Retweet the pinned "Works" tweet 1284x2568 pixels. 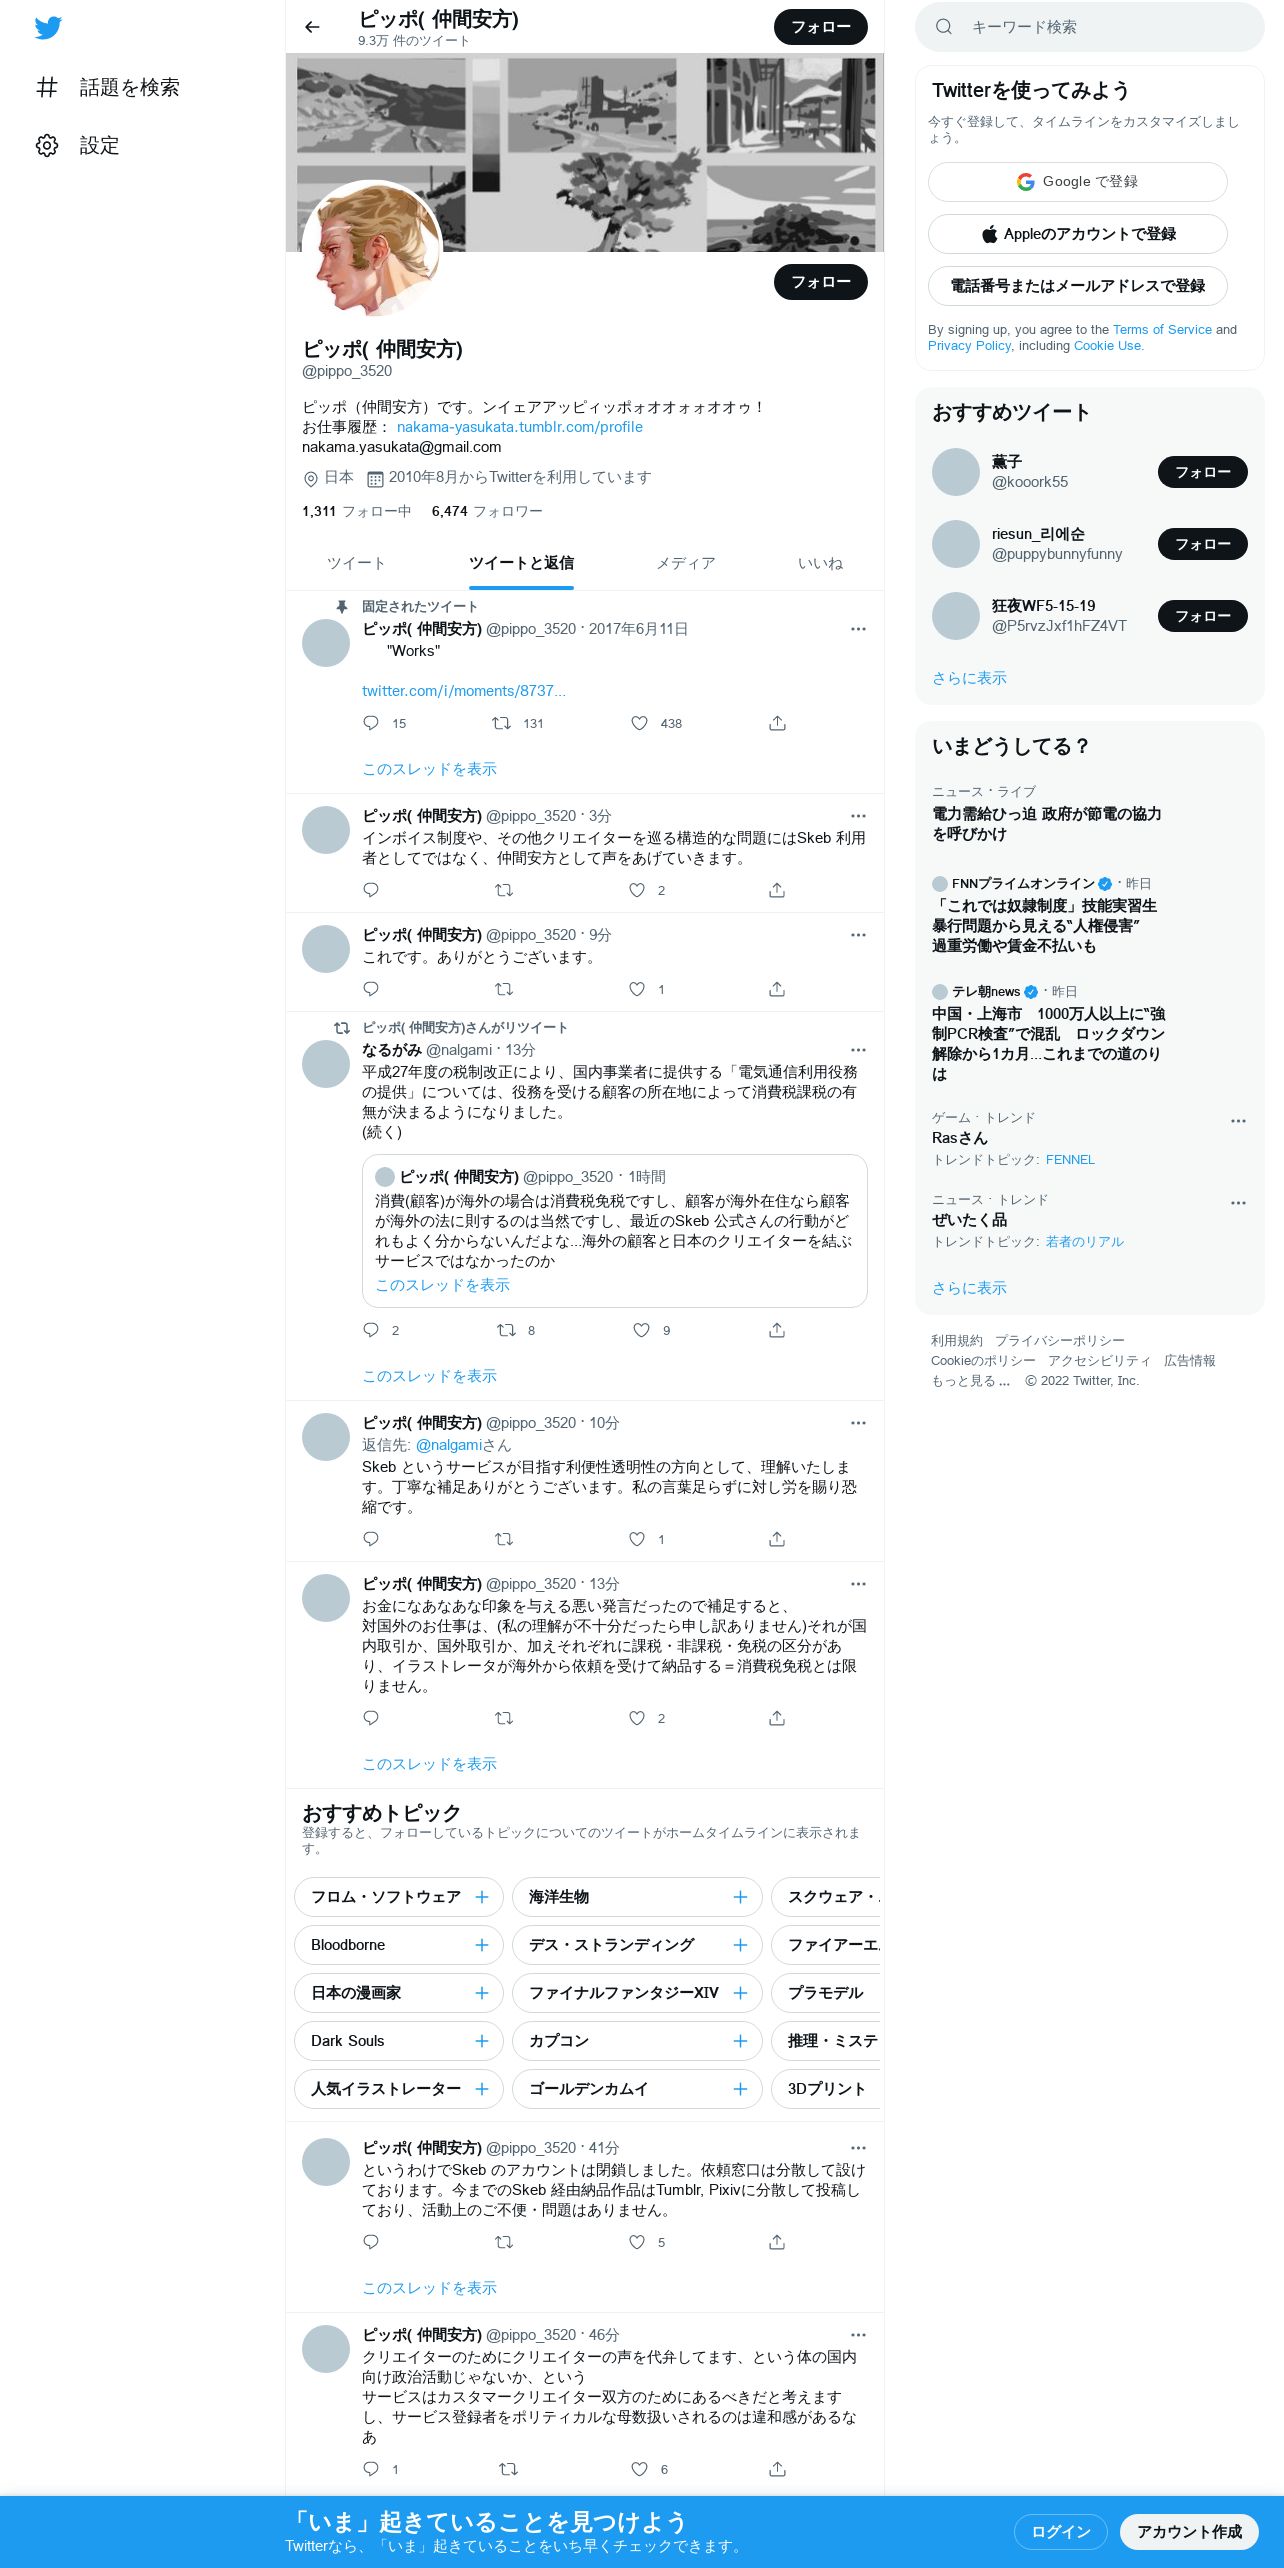coord(502,723)
